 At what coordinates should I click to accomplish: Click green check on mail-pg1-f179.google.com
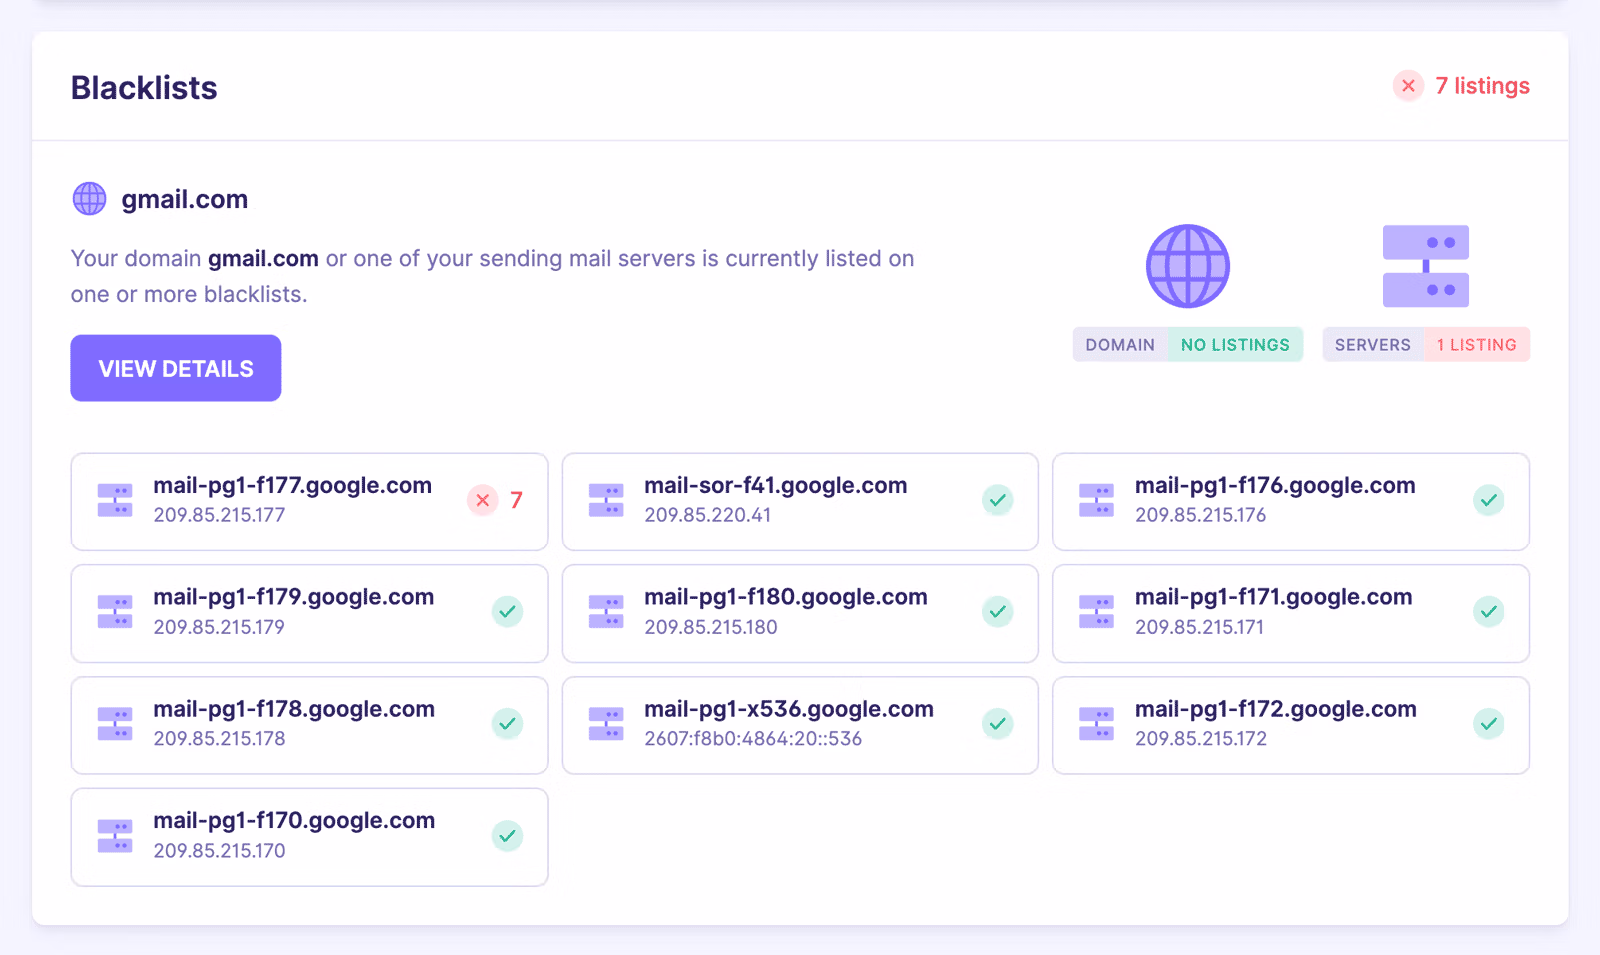pyautogui.click(x=508, y=611)
